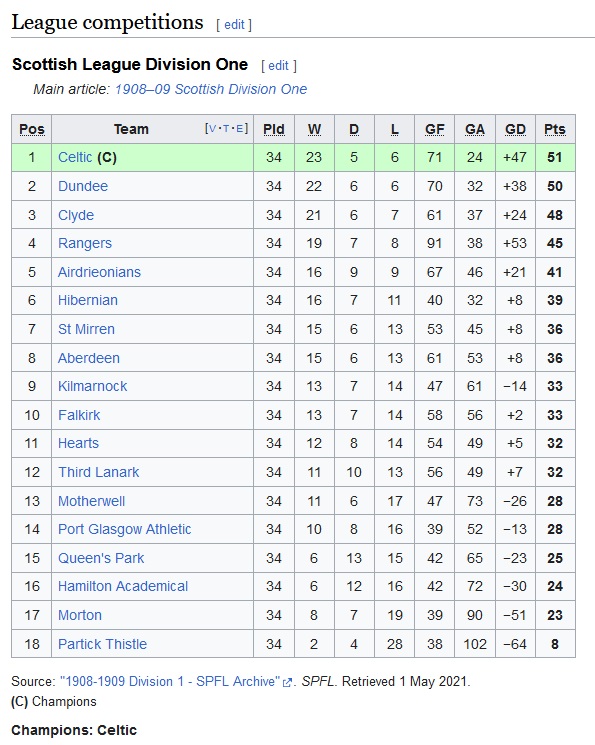Visit the Port Glasgow Athletic page
Image resolution: width=595 pixels, height=745 pixels.
tap(125, 529)
